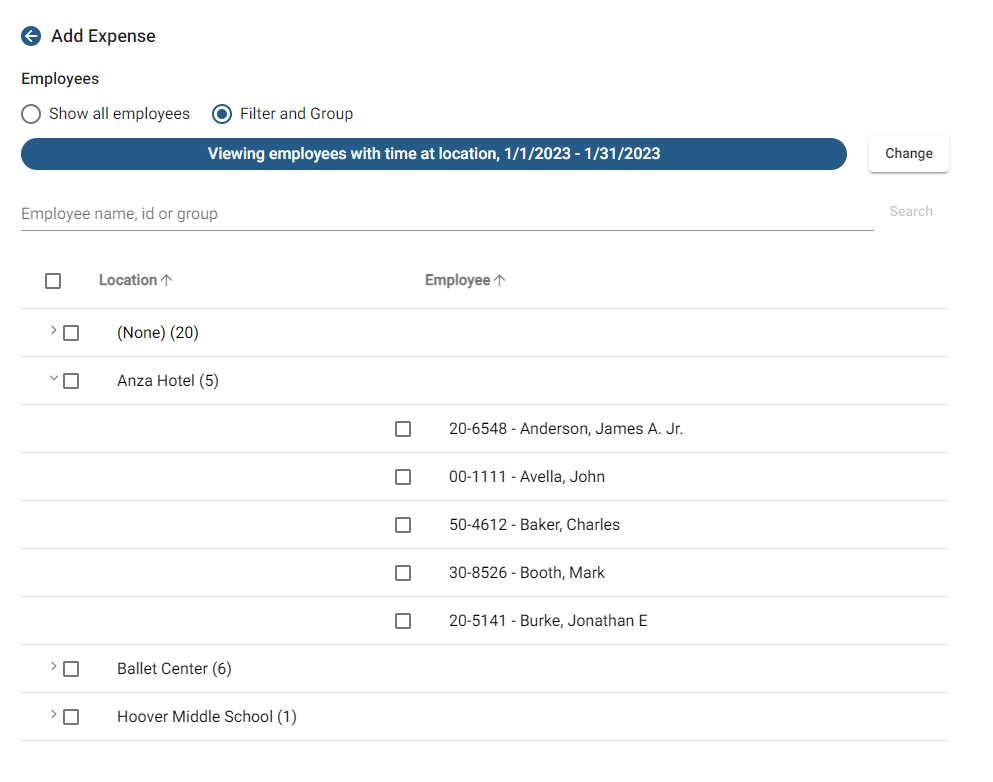Select the Filter and Group radio button
The image size is (993, 782).
[x=222, y=114]
